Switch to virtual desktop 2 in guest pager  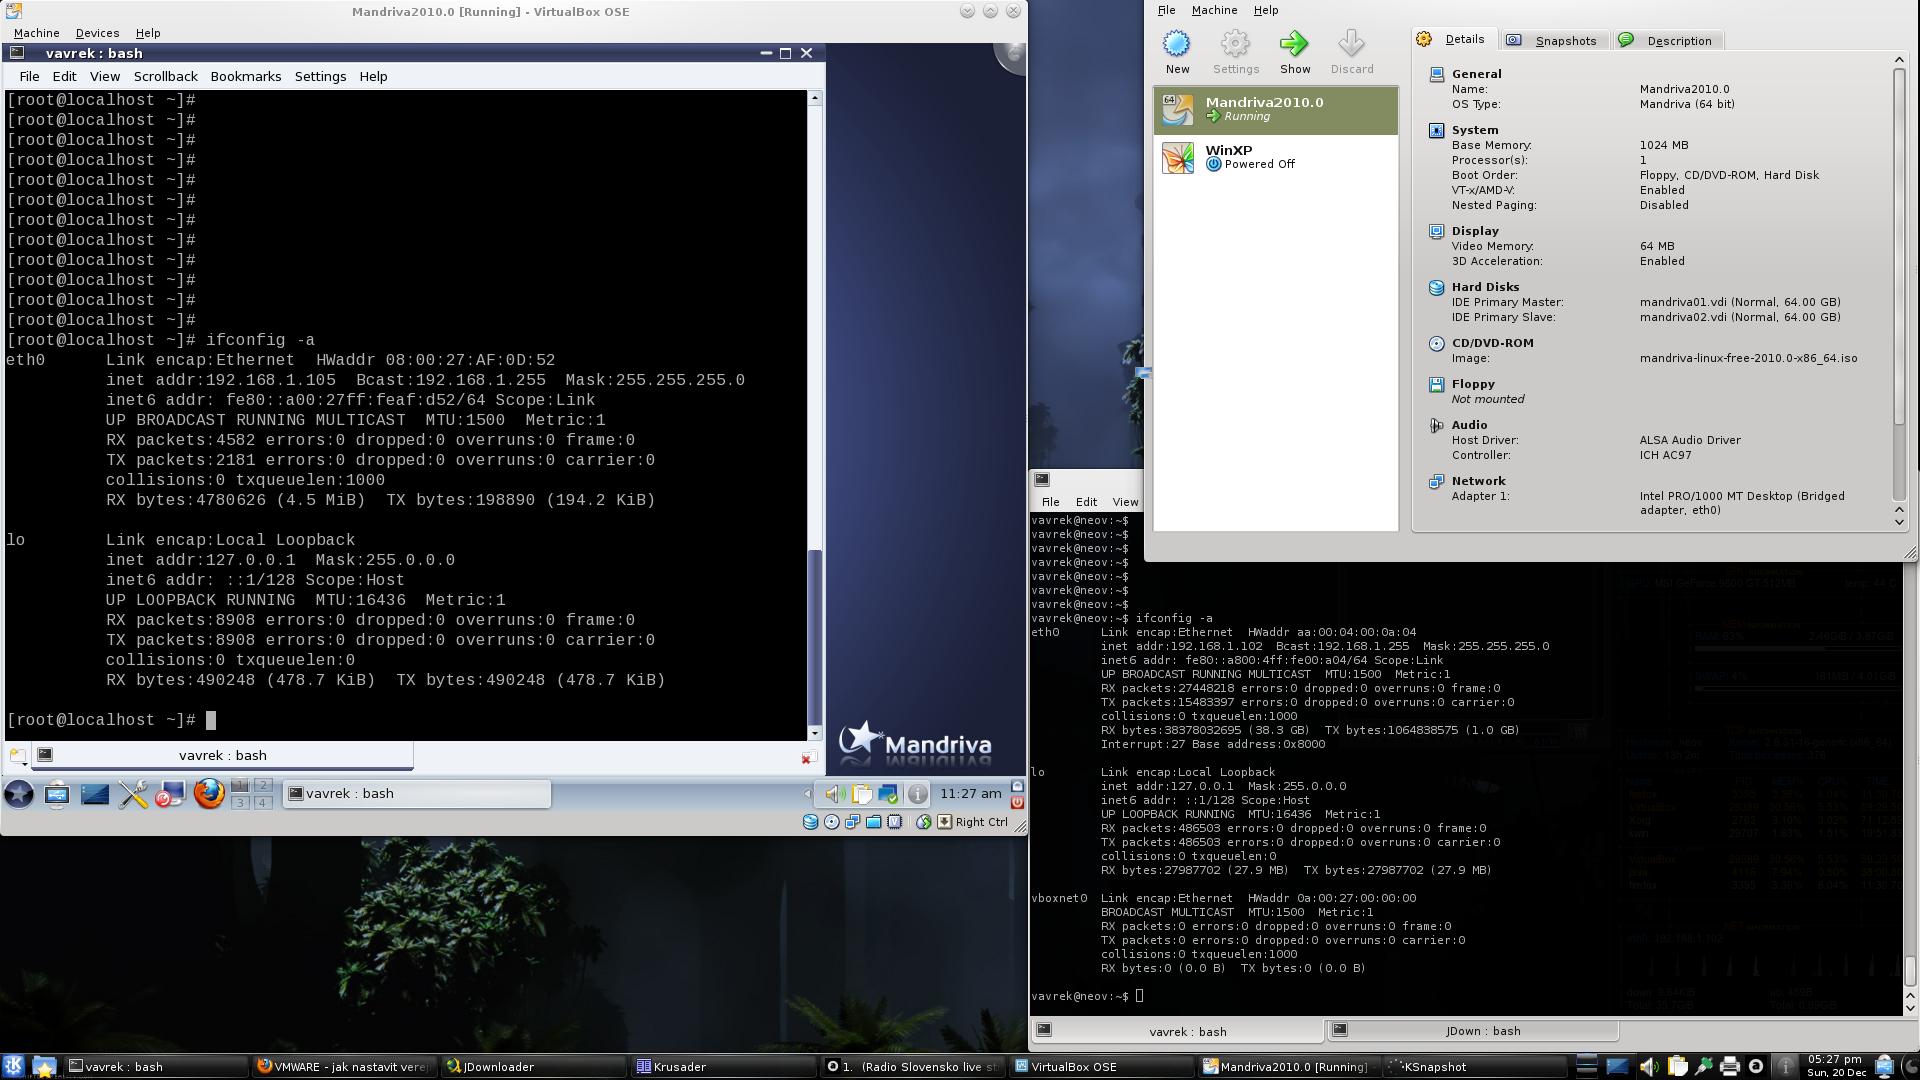coord(263,785)
